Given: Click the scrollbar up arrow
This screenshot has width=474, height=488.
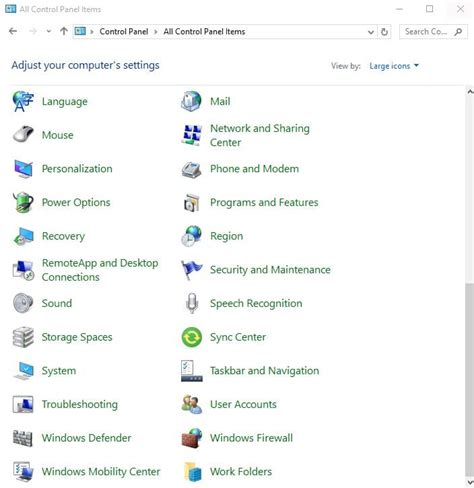Looking at the screenshot, I should 470,92.
